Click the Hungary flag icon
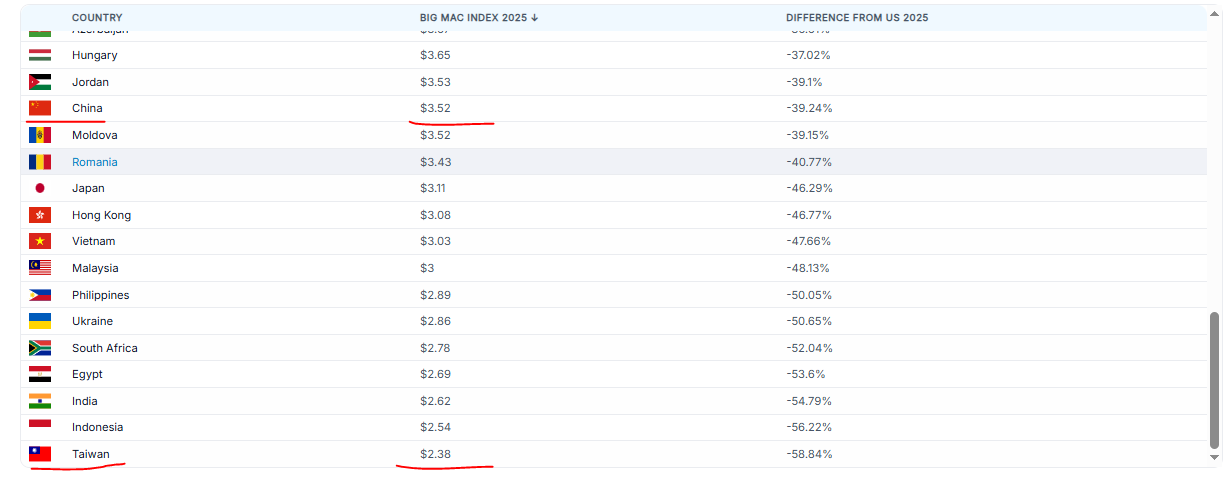Image resolution: width=1229 pixels, height=487 pixels. [40, 55]
